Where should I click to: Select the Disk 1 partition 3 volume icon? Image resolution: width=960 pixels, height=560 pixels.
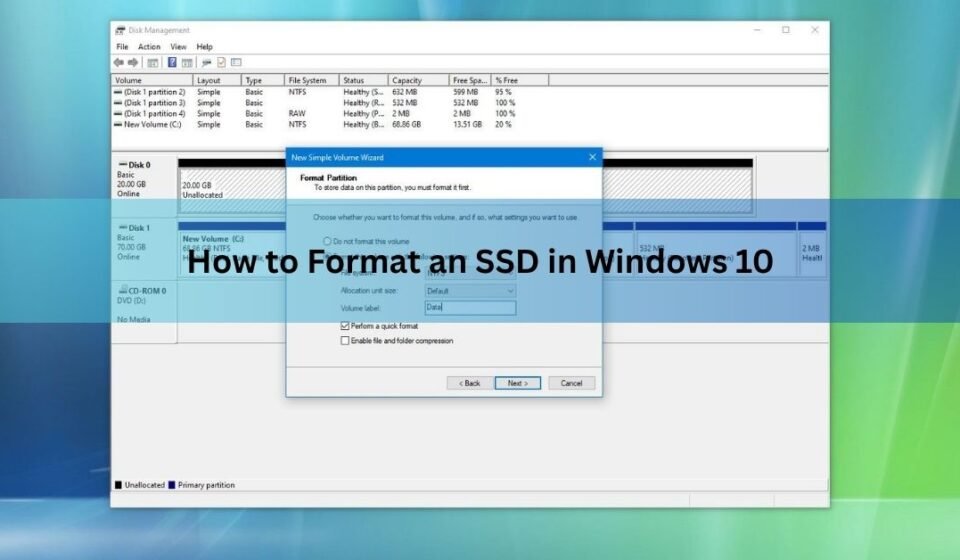pos(118,103)
